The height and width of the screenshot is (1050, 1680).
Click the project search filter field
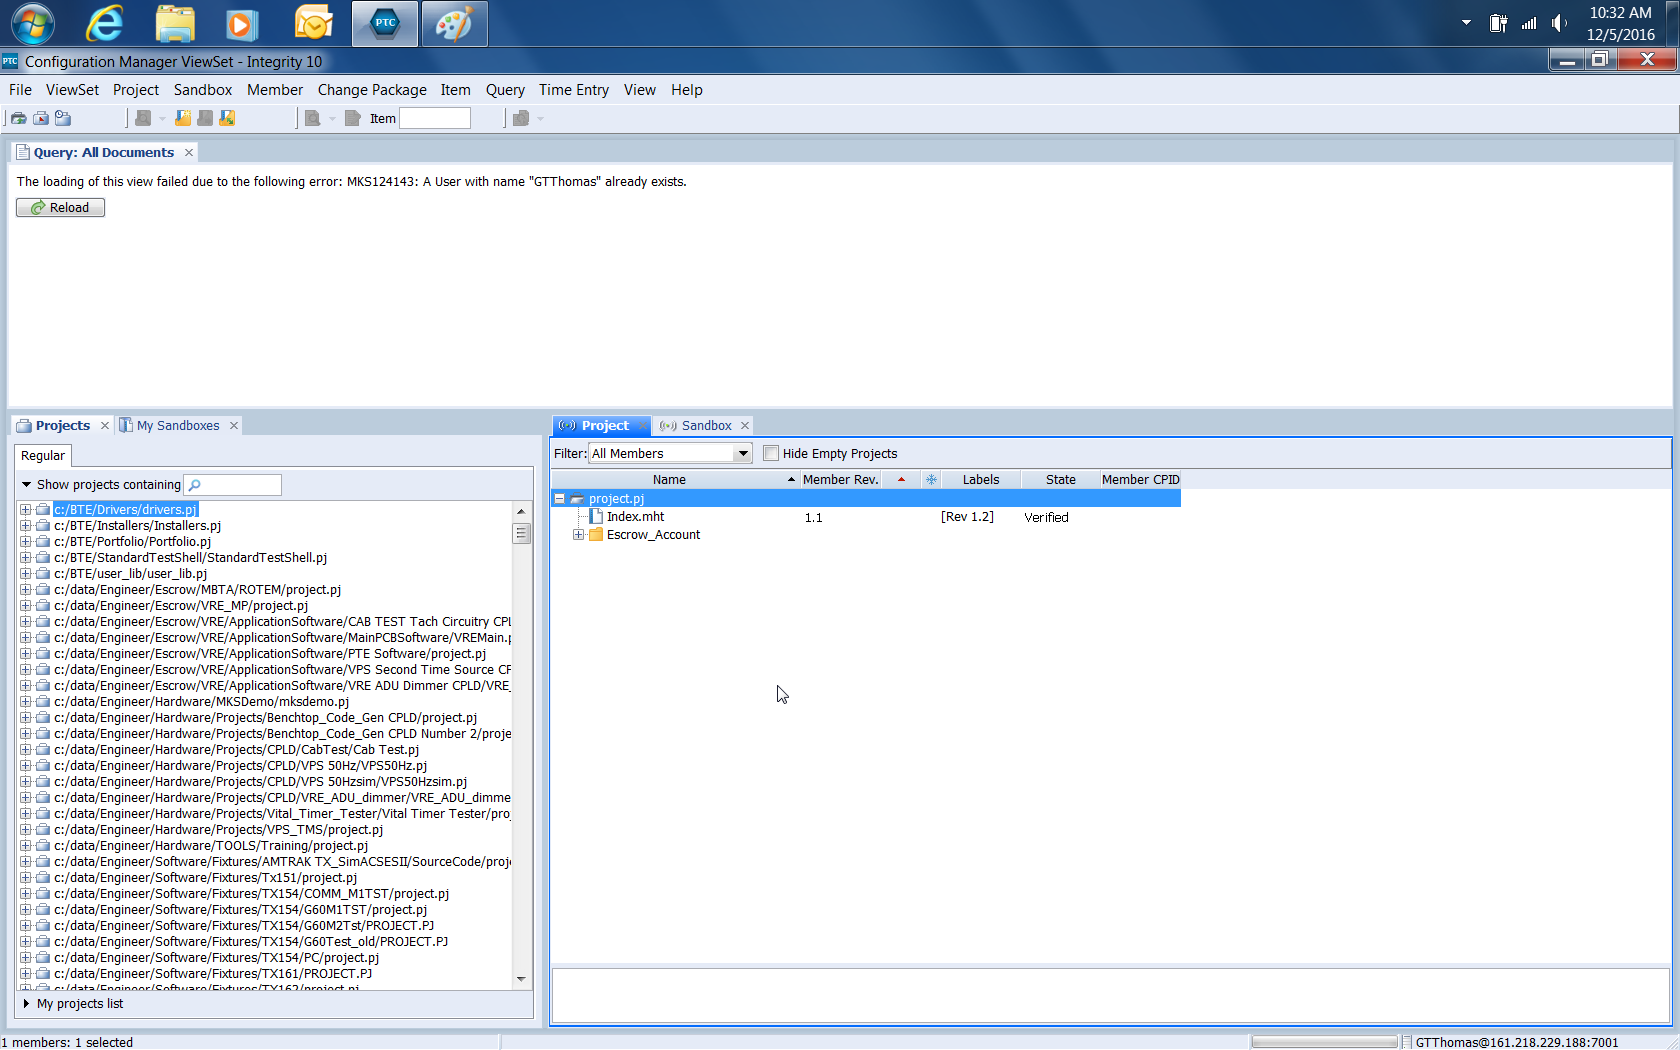[233, 485]
